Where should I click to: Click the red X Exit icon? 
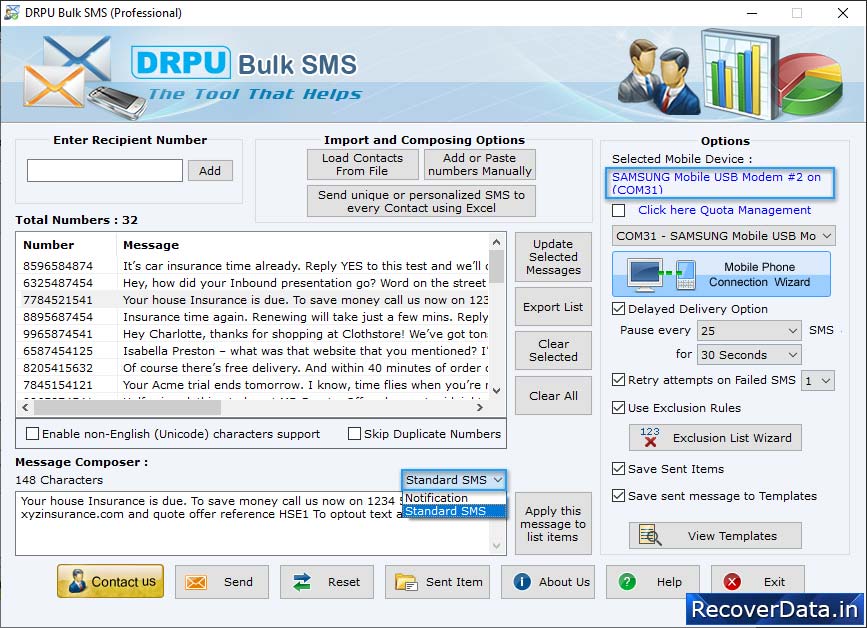coord(732,582)
